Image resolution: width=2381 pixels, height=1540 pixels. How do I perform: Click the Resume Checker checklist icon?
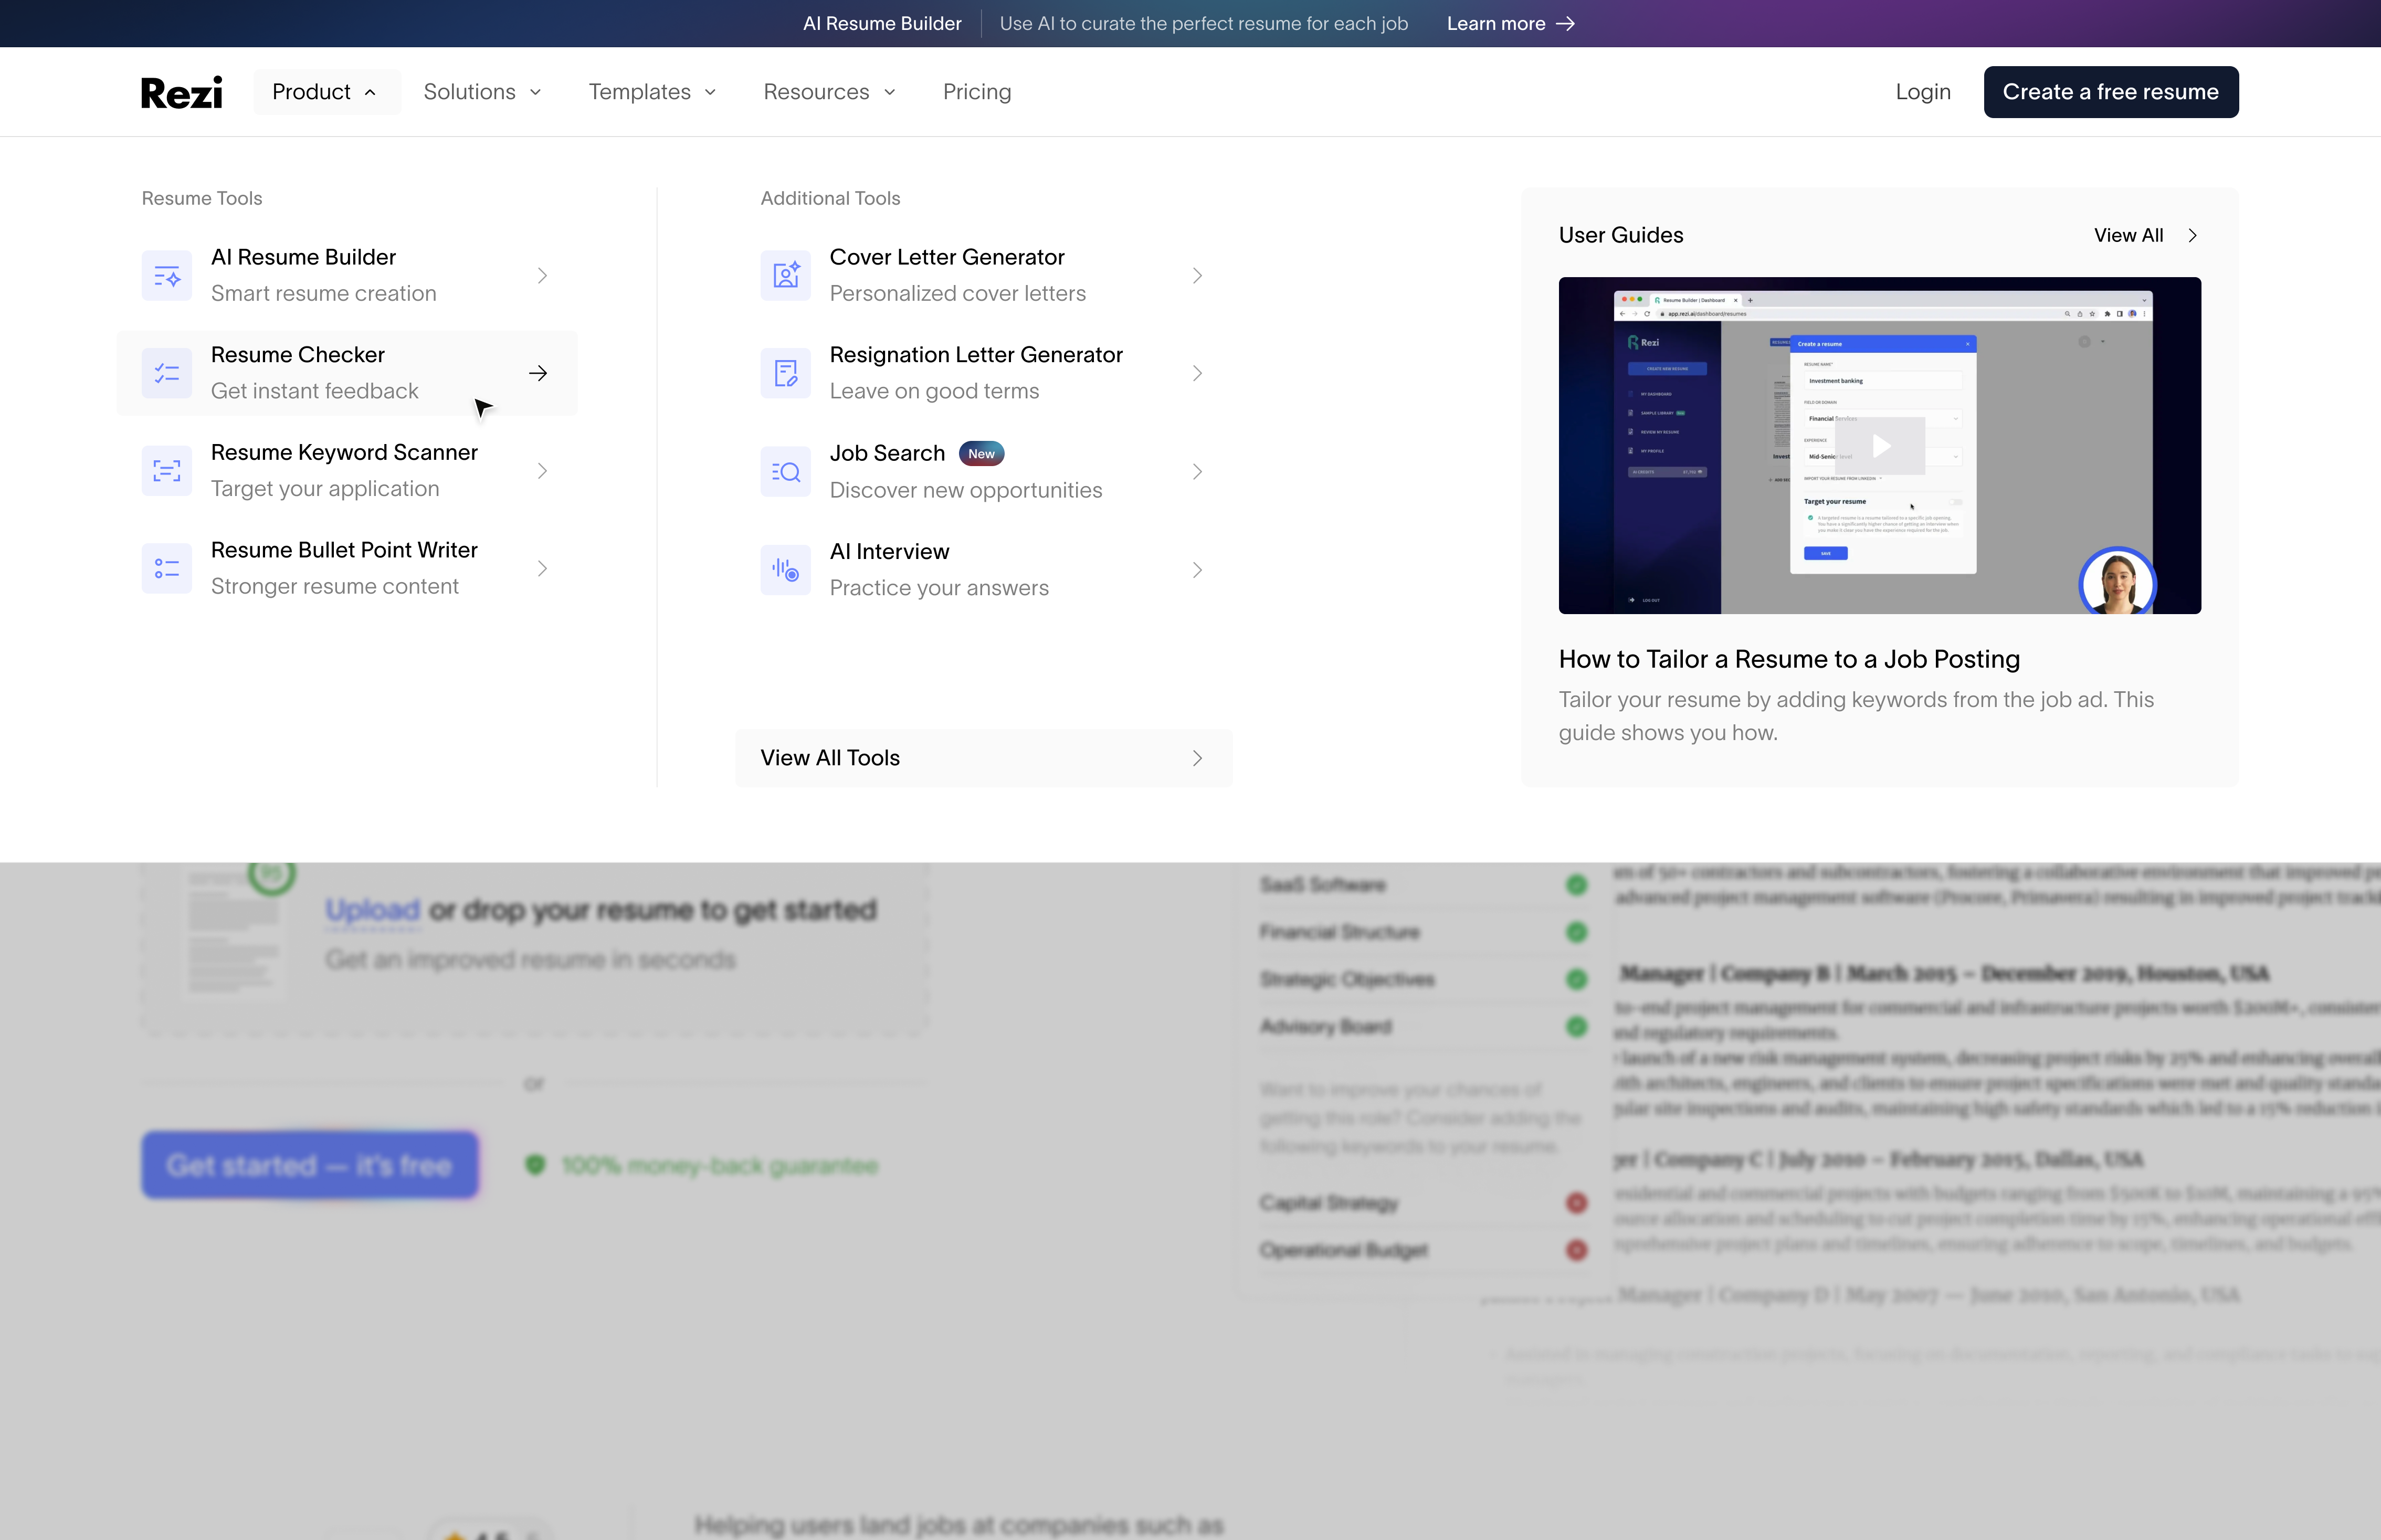[166, 373]
